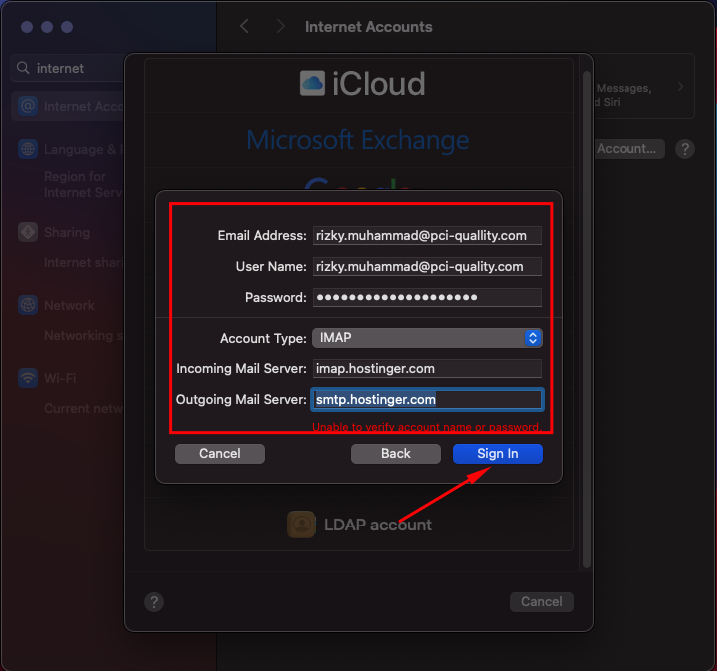Screen dimensions: 717x671
Task: Edit the Incoming Mail Server field
Action: tap(427, 369)
